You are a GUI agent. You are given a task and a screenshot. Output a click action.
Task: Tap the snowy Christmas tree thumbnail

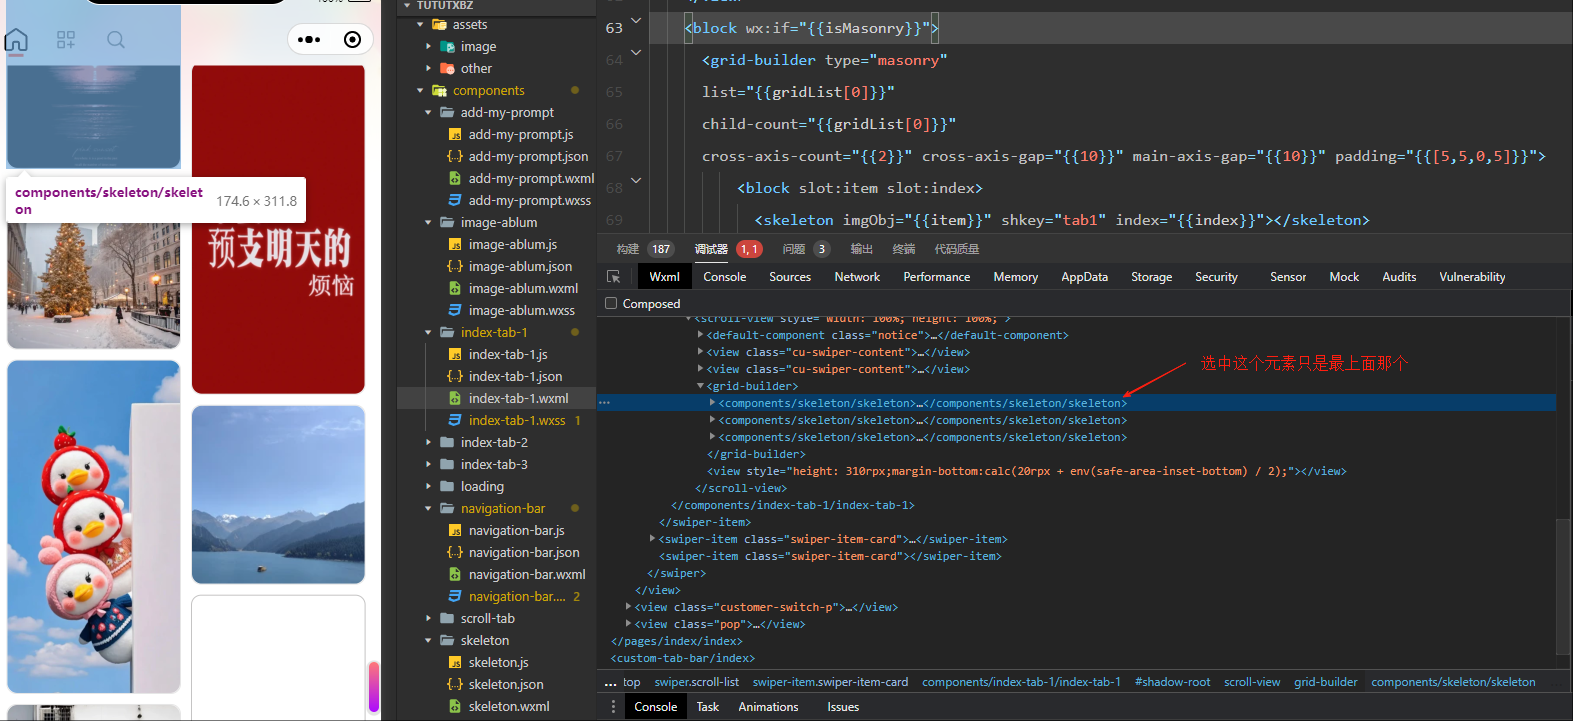pyautogui.click(x=94, y=285)
